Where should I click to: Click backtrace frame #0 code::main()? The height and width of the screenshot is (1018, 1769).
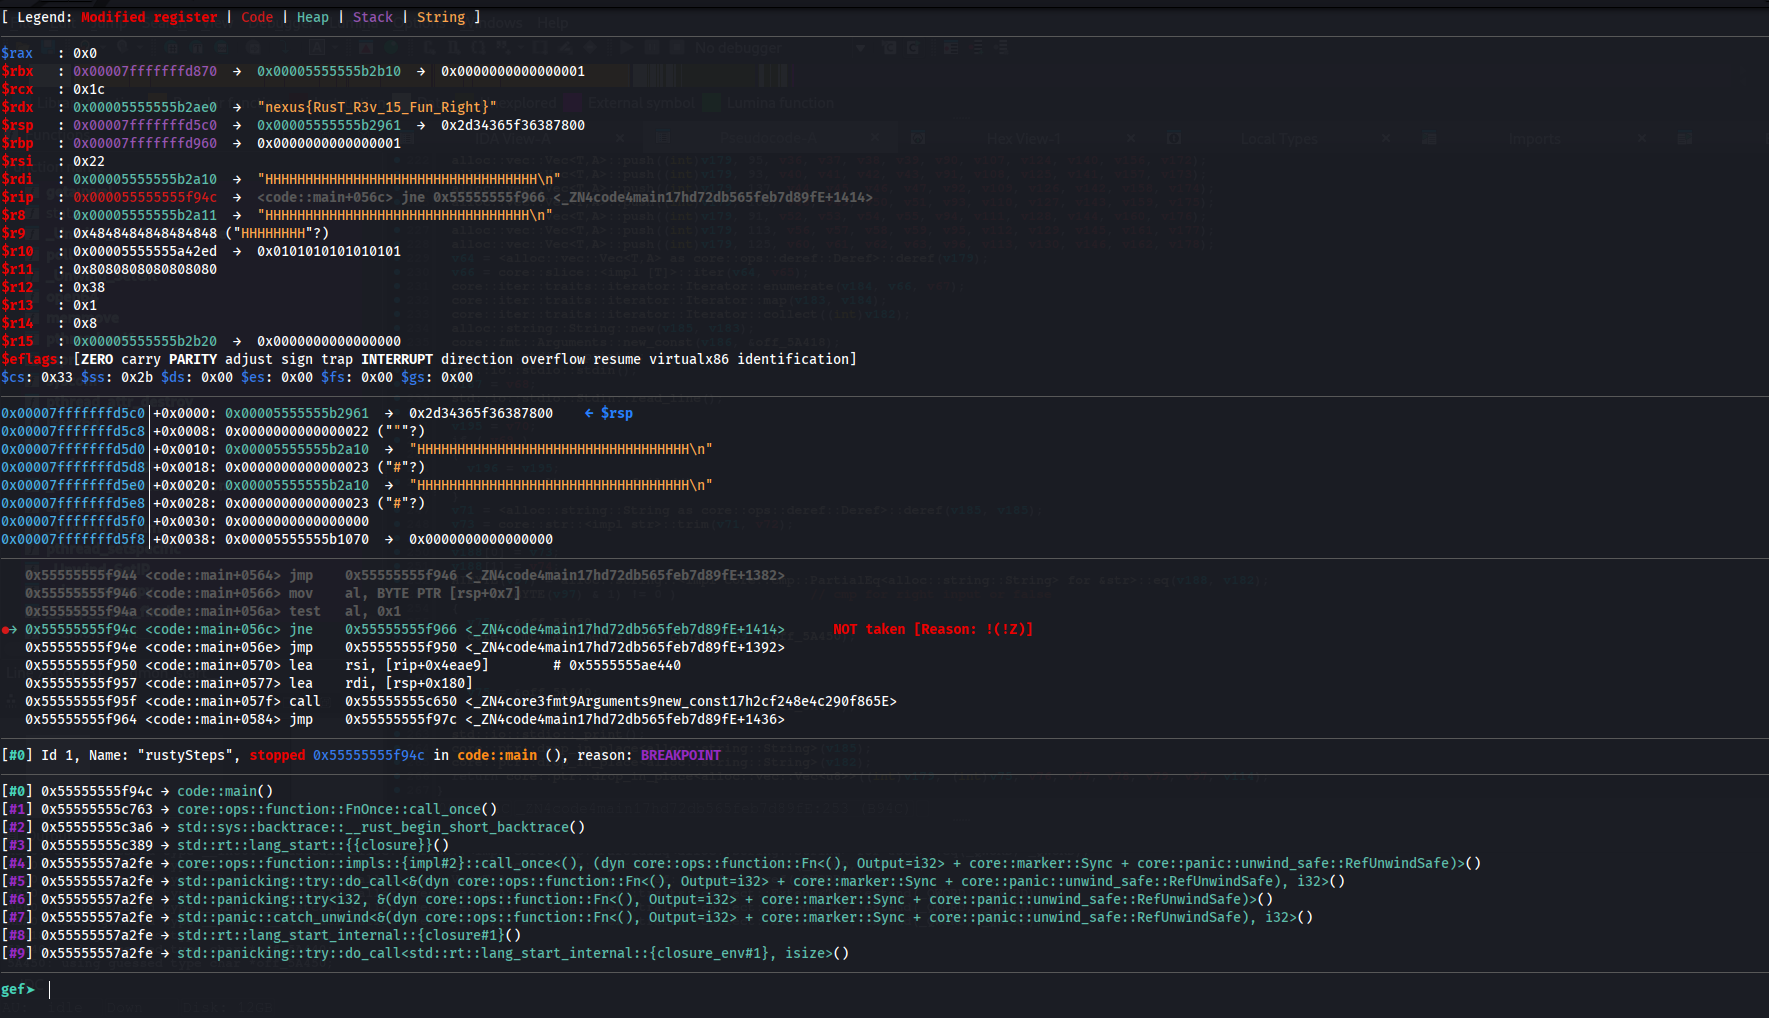pyautogui.click(x=137, y=791)
